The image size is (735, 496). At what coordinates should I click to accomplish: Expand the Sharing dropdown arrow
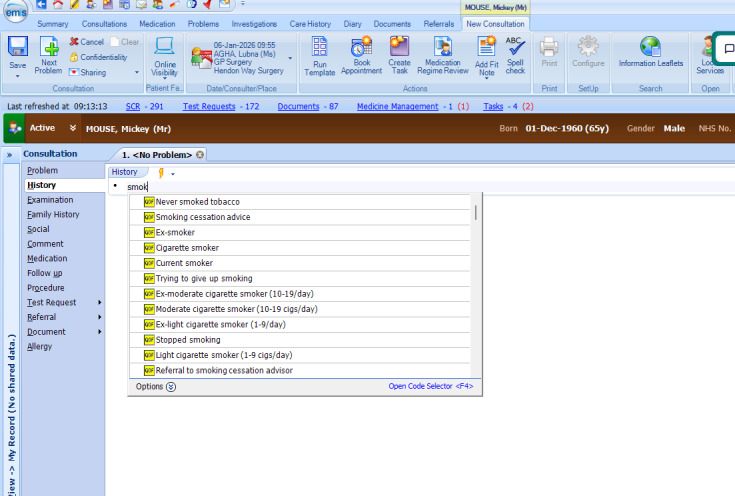click(137, 73)
